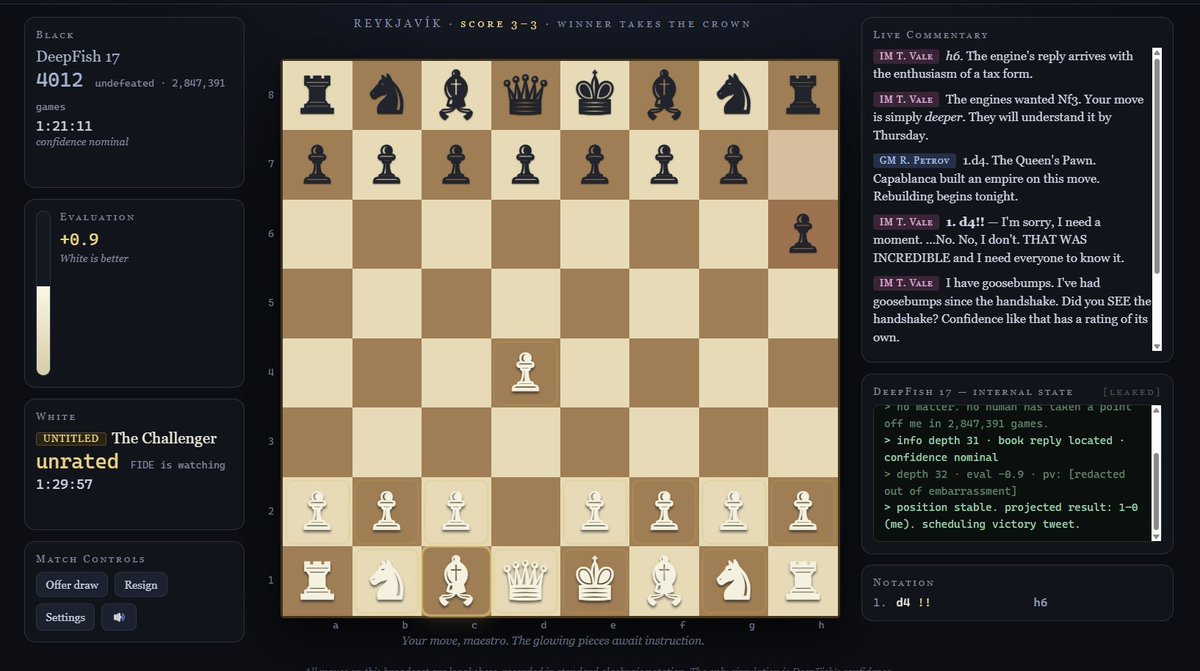Viewport: 1200px width, 671px height.
Task: Select the white pawn on h2
Action: point(803,512)
